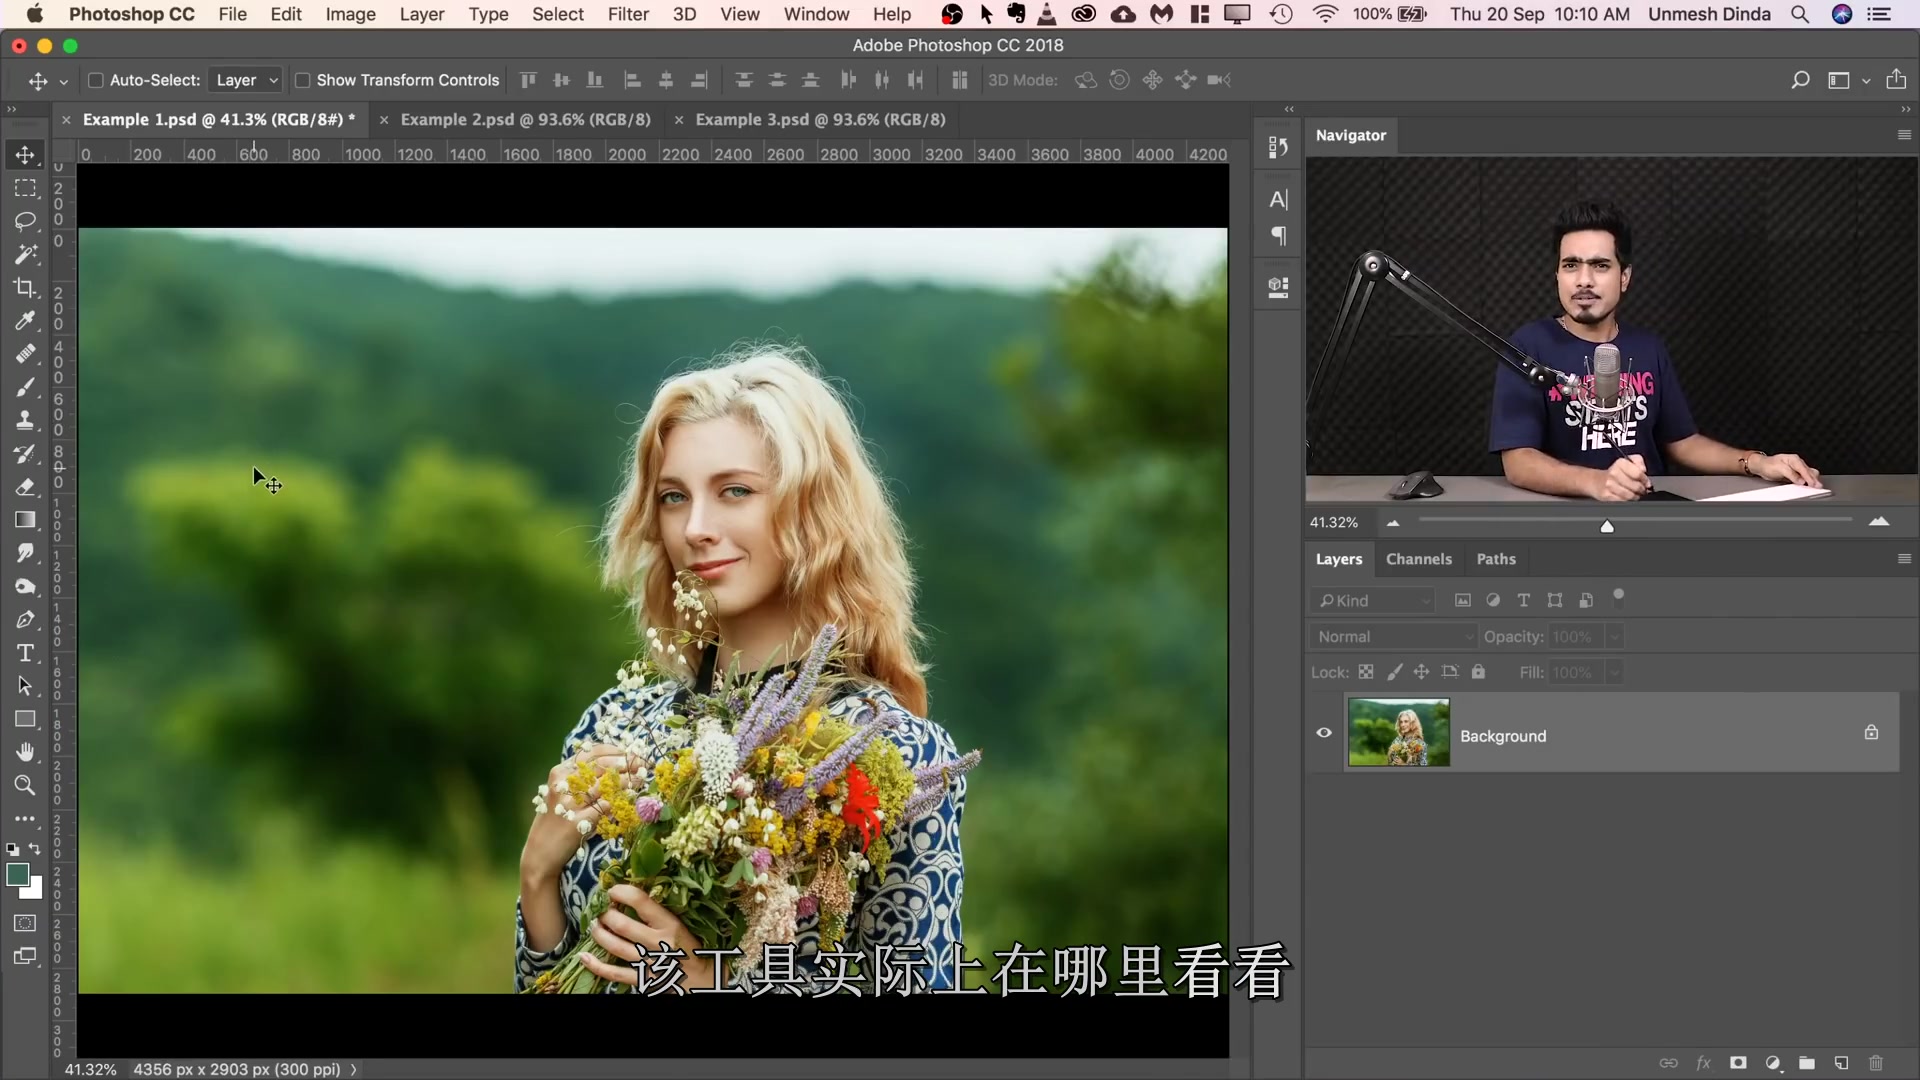The width and height of the screenshot is (1920, 1080).
Task: Switch to the Example 2.psd document tab
Action: point(524,119)
